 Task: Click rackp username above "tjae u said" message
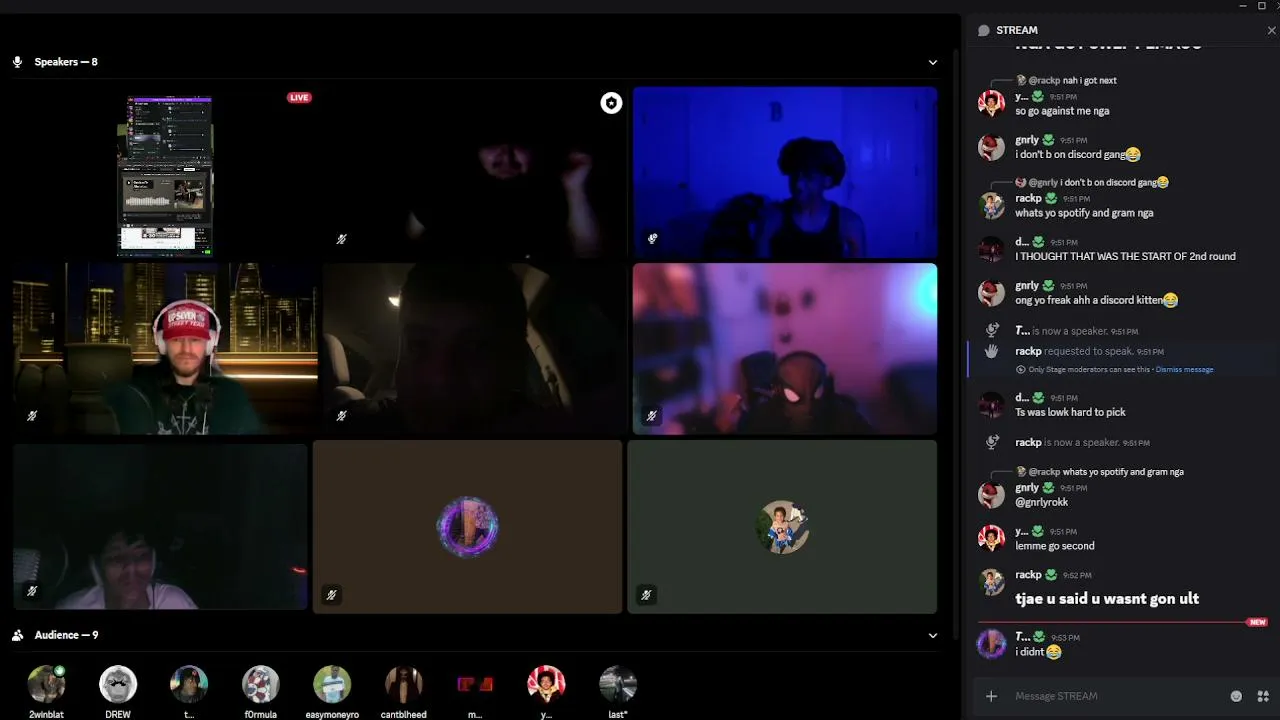[x=1028, y=575]
